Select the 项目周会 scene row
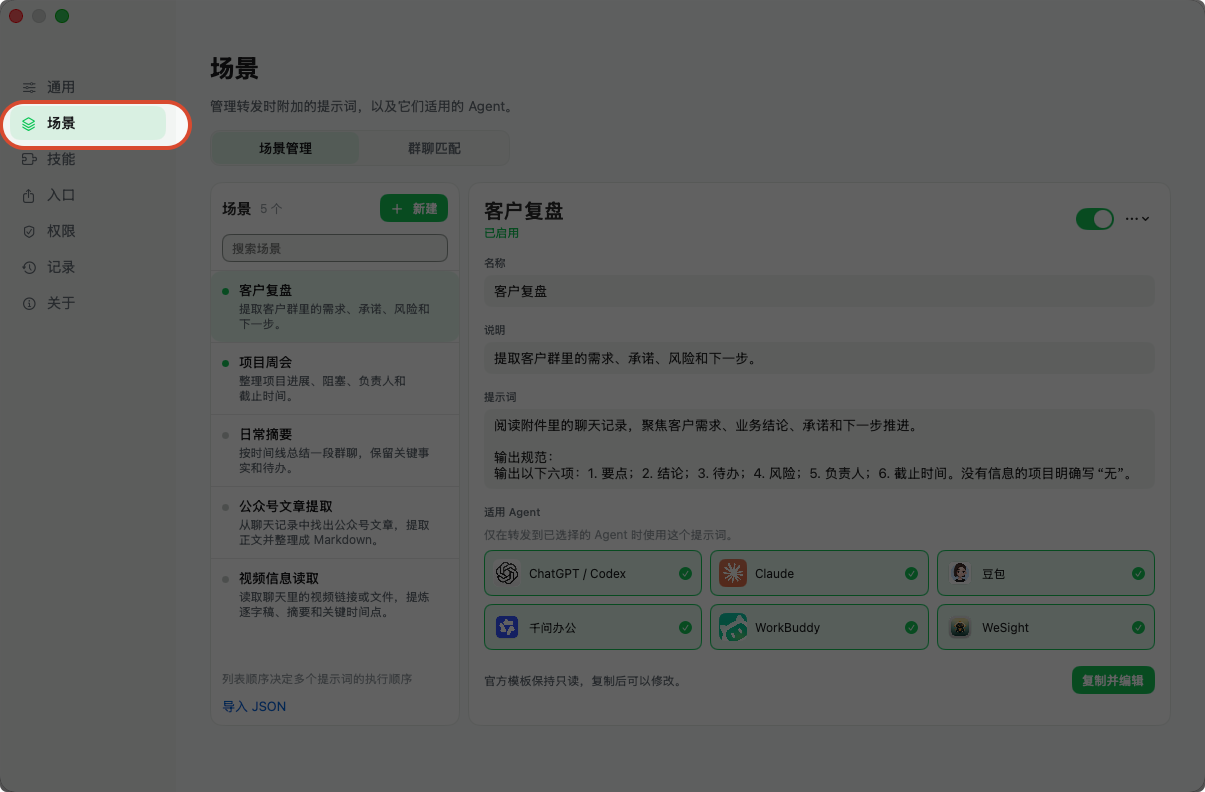Viewport: 1205px width, 792px height. 334,378
